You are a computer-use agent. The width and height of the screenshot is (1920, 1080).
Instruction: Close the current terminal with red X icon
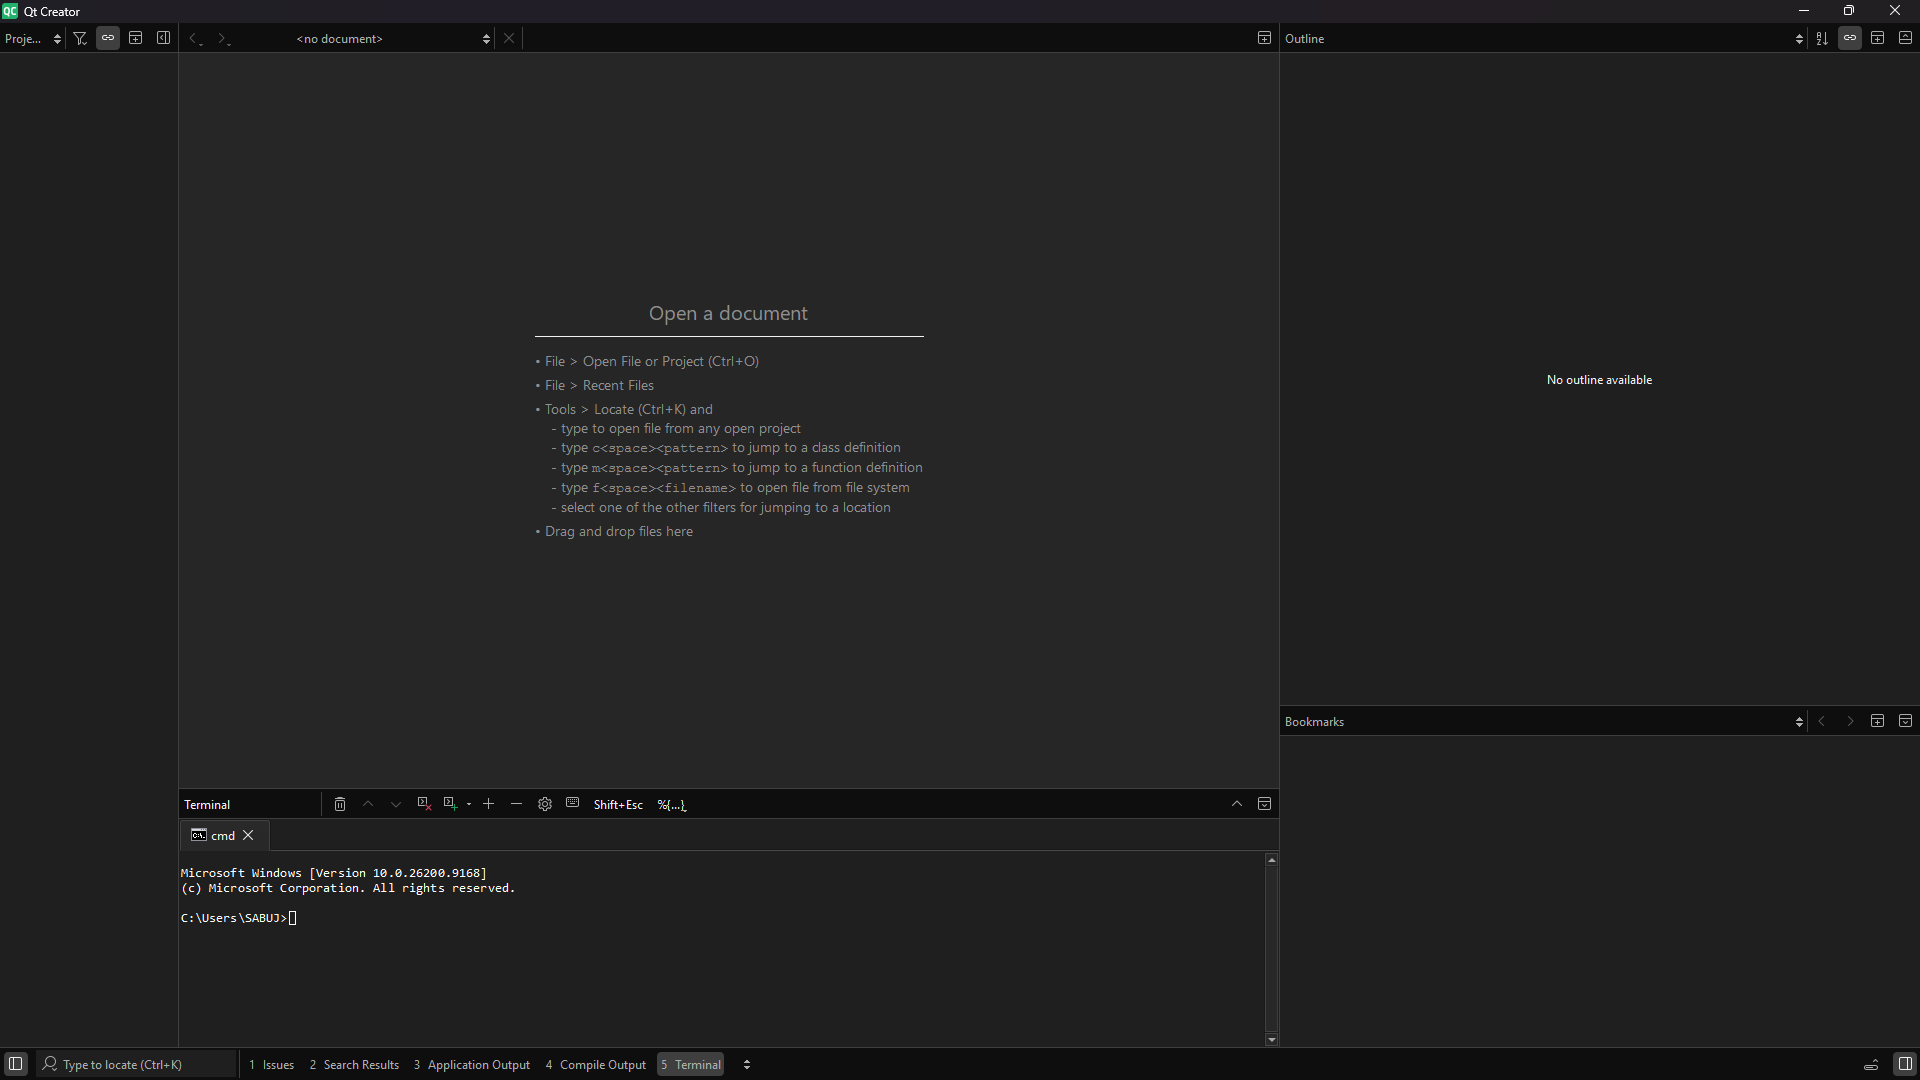424,804
